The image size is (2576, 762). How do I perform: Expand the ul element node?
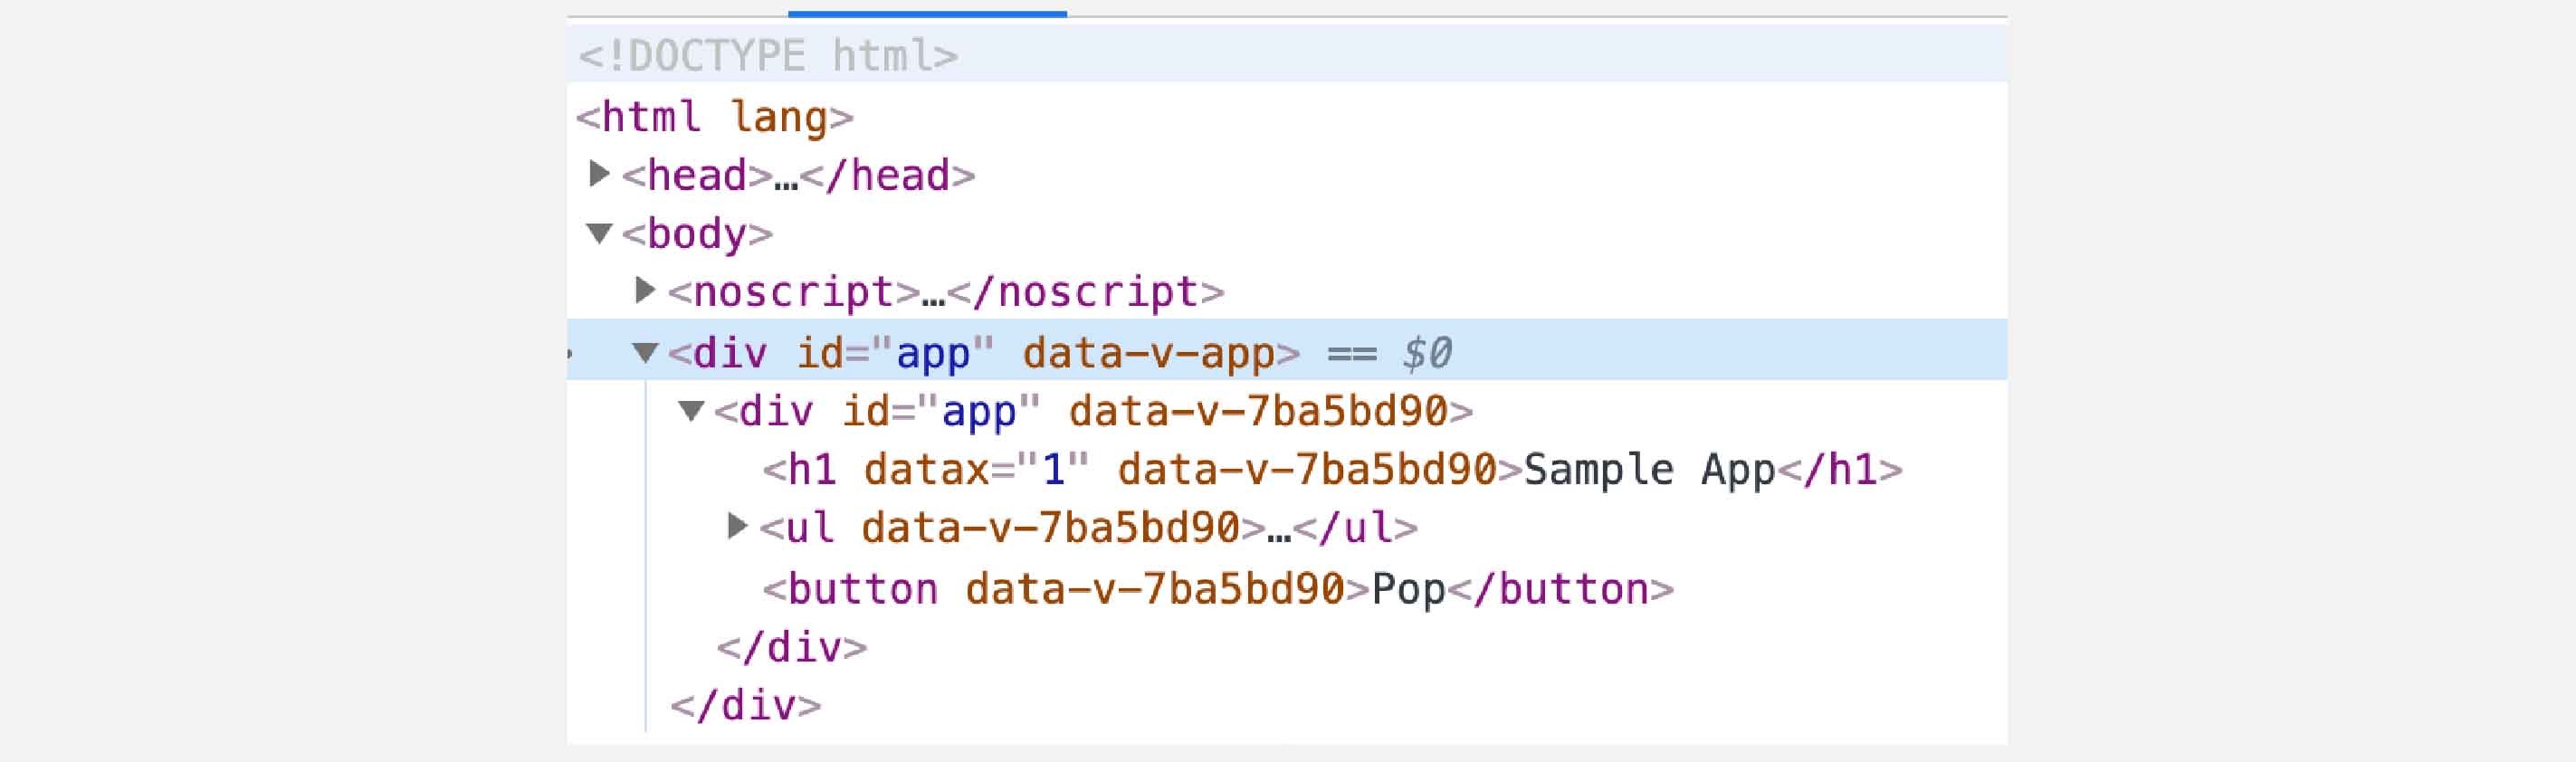[x=737, y=526]
